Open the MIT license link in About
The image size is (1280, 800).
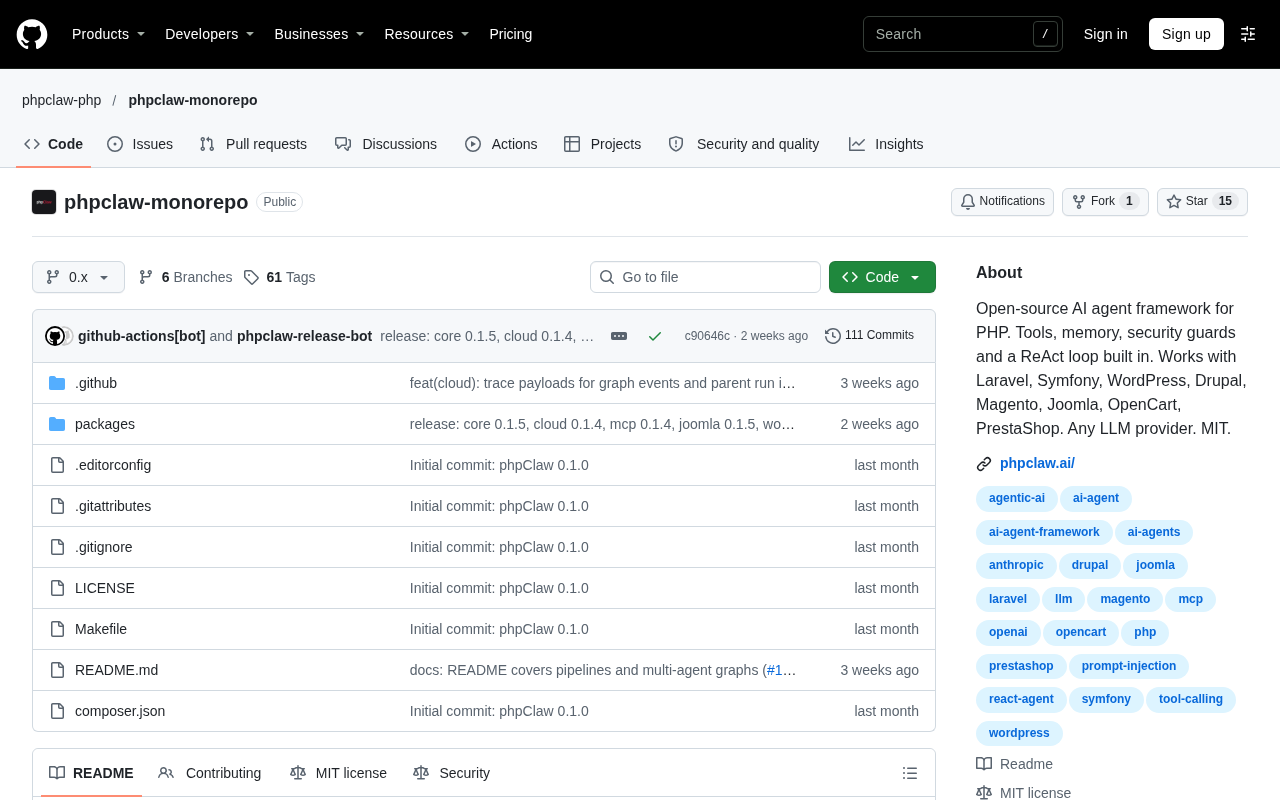click(x=1024, y=793)
